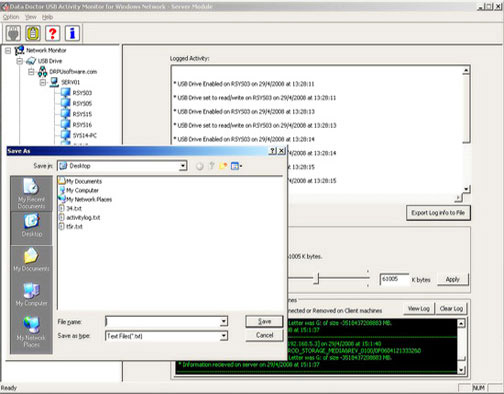
Task: Select SERV01 server node
Action: click(70, 82)
